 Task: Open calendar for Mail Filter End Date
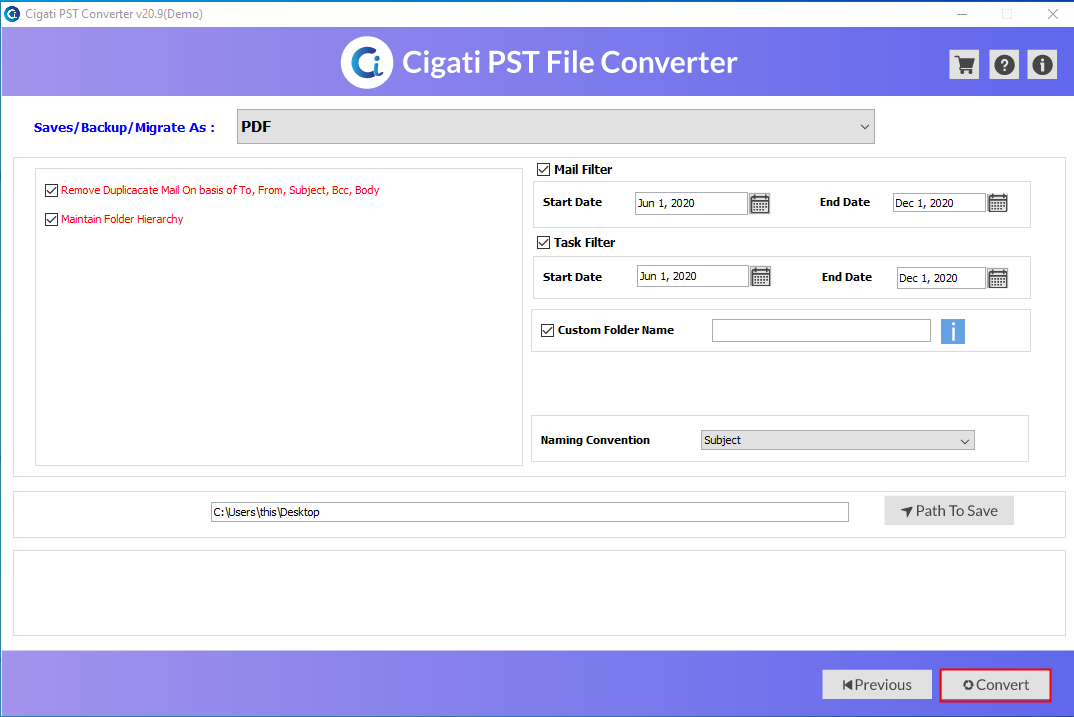tap(997, 203)
